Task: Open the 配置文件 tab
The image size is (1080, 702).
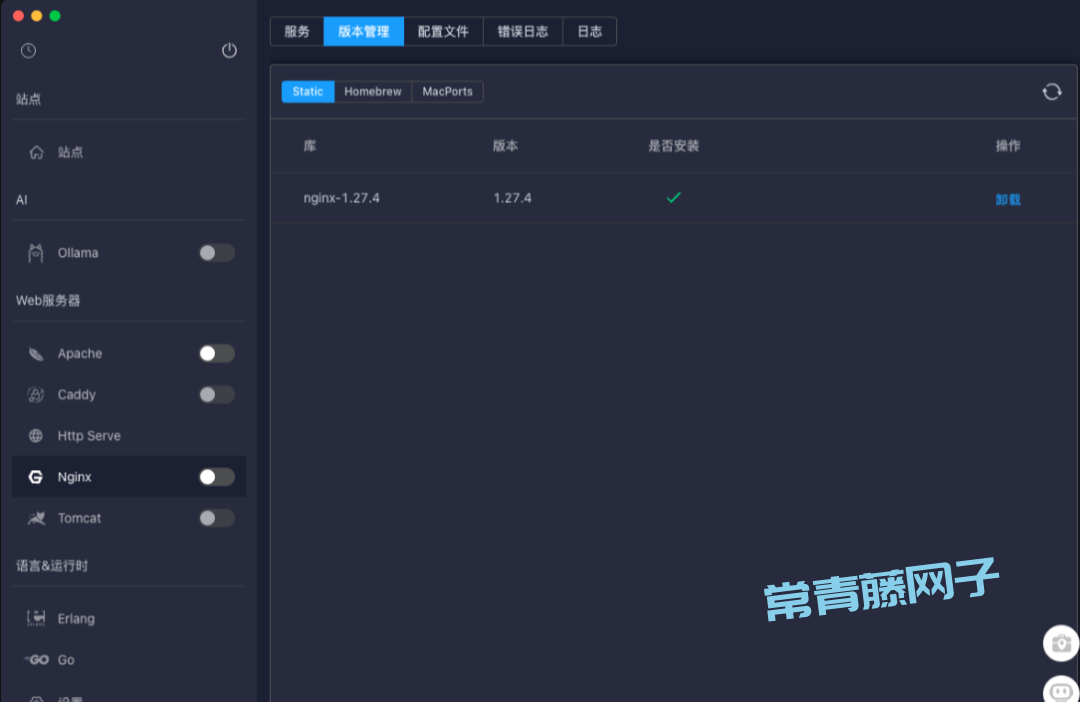Action: [444, 31]
